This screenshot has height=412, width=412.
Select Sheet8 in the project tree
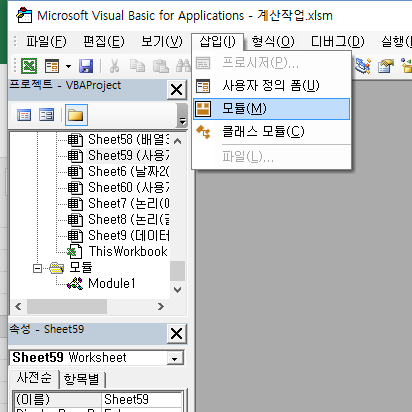pyautogui.click(x=128, y=219)
